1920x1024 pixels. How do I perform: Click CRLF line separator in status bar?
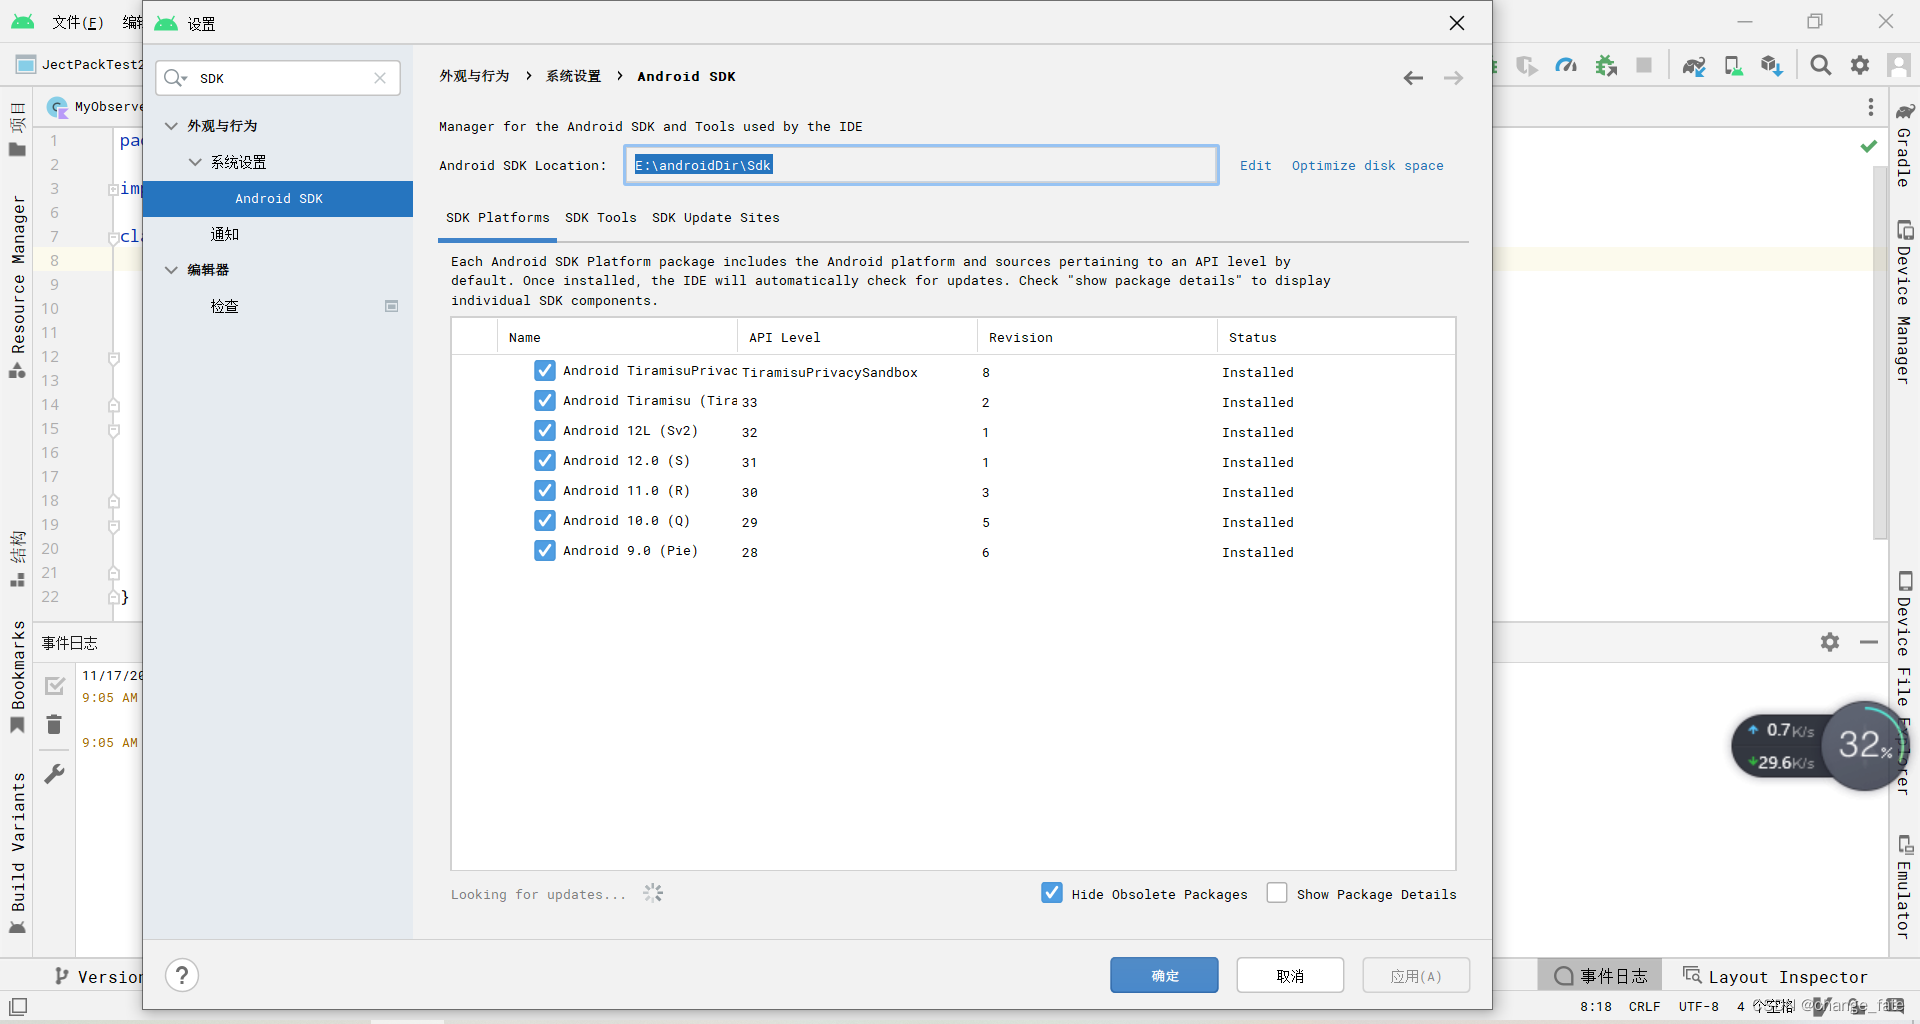pos(1644,1006)
